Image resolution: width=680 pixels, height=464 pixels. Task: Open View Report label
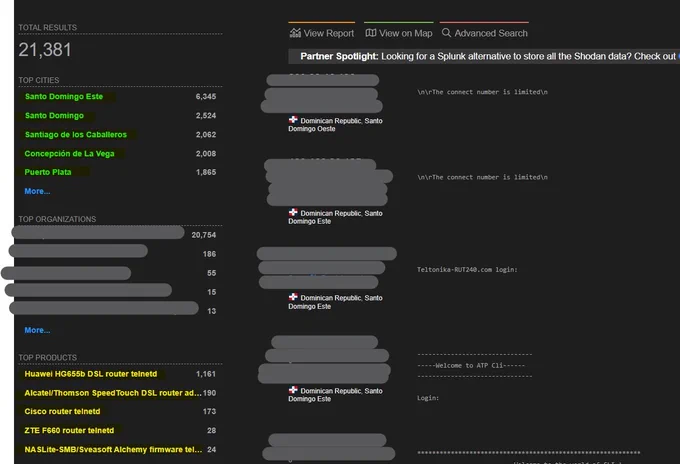(x=329, y=33)
